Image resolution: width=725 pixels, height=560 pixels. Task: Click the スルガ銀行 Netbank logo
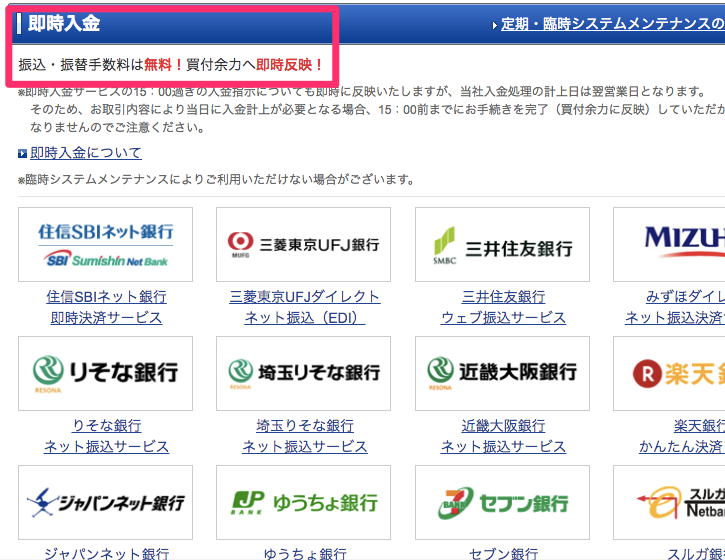669,502
